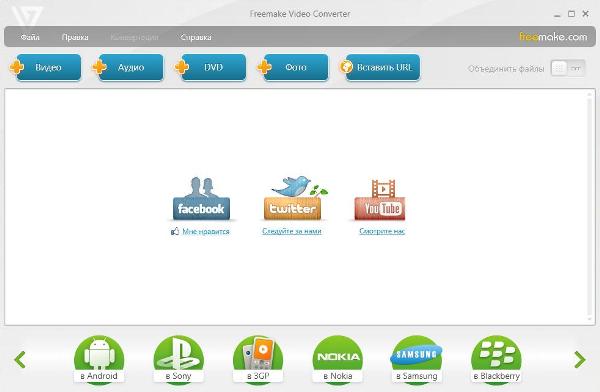Click the file list vertical scrollbar
Viewport: 600px width, 392px height.
[590, 207]
